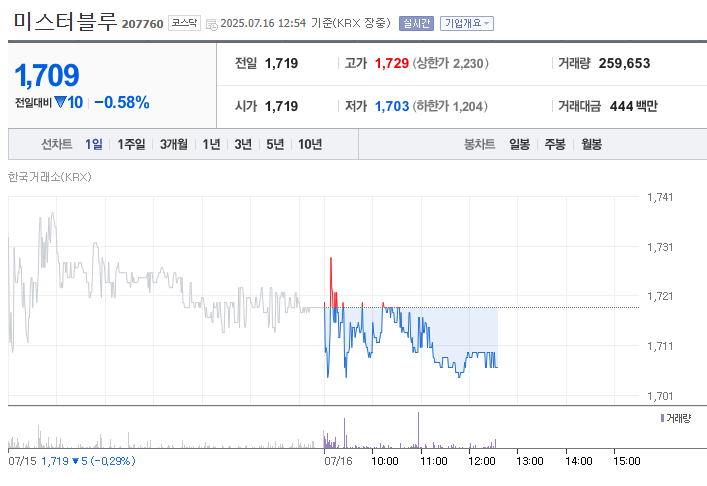Click the 코스닥 market badge

pos(184,23)
